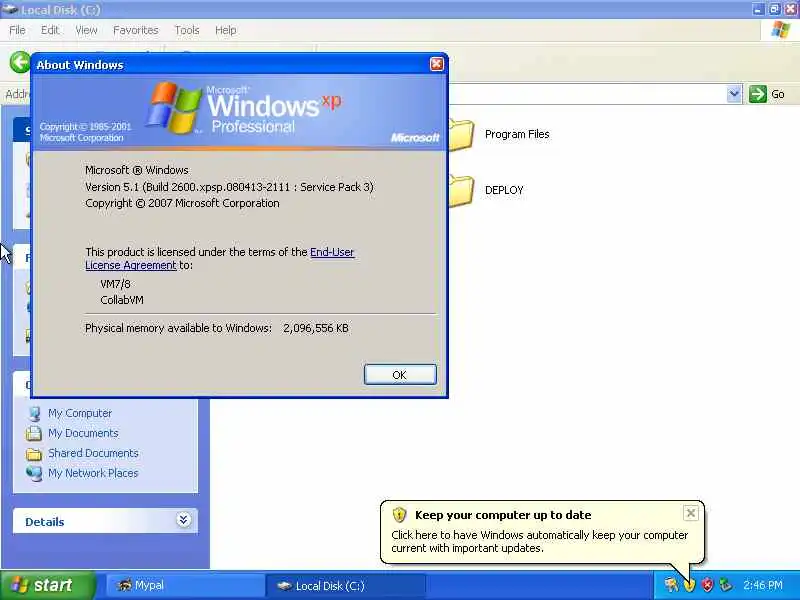Open My Network Places link
Viewport: 800px width, 600px height.
click(x=93, y=473)
